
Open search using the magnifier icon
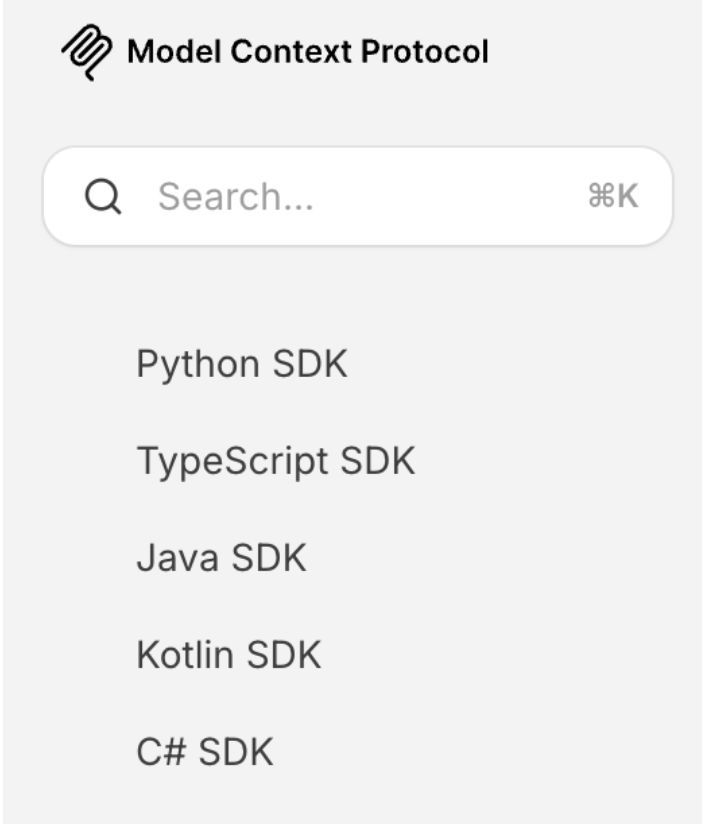102,197
